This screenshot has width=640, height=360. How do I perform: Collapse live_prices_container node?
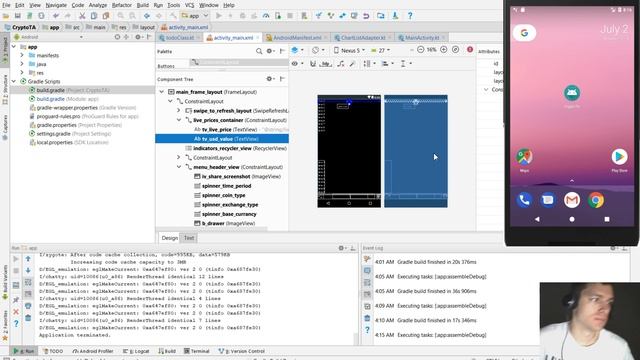[x=179, y=120]
